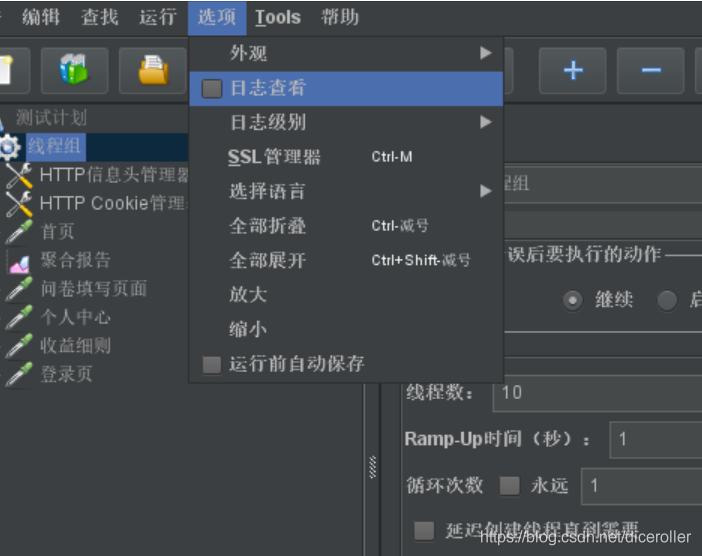The height and width of the screenshot is (556, 702).
Task: Click wrench icon of HTTP信息头管理器
Action: 19,175
